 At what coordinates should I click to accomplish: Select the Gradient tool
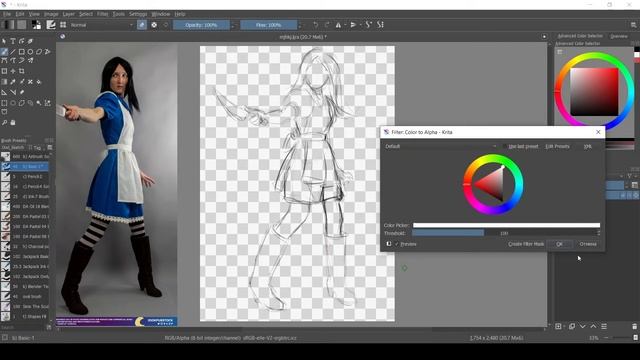pyautogui.click(x=4, y=82)
